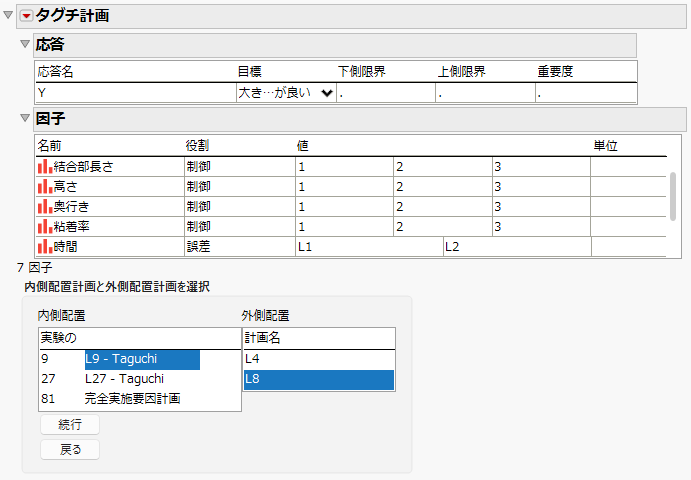The image size is (691, 480).
Task: Select the factor name 時間
Action: click(65, 246)
